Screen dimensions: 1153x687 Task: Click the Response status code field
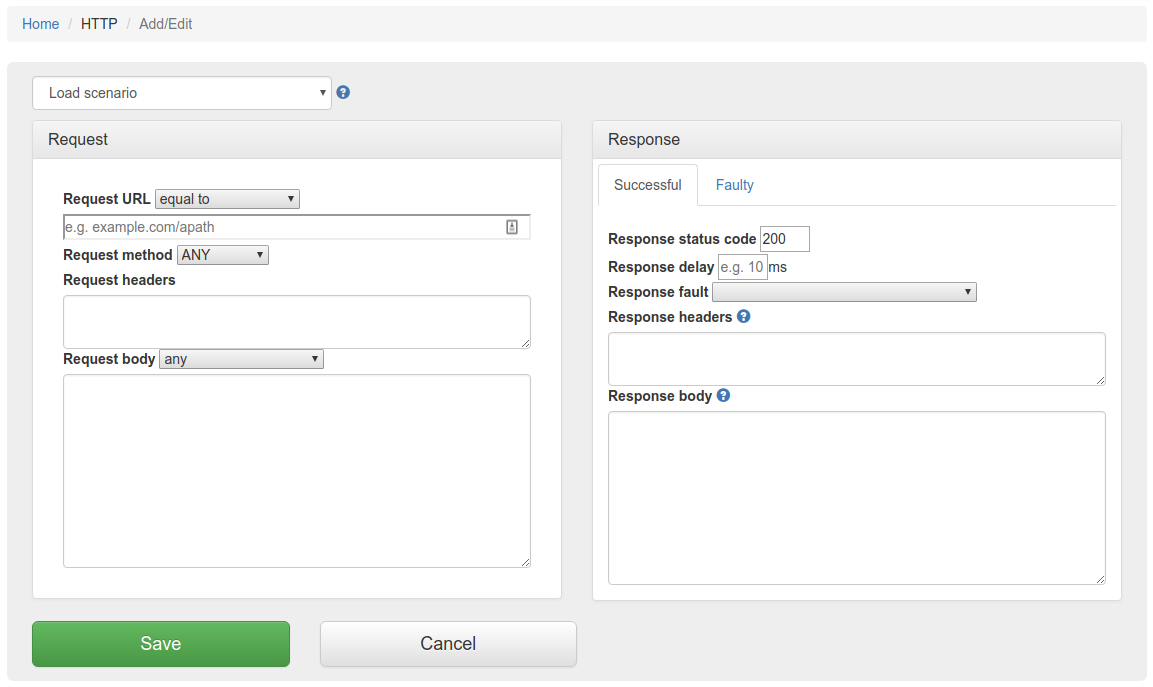coord(784,239)
